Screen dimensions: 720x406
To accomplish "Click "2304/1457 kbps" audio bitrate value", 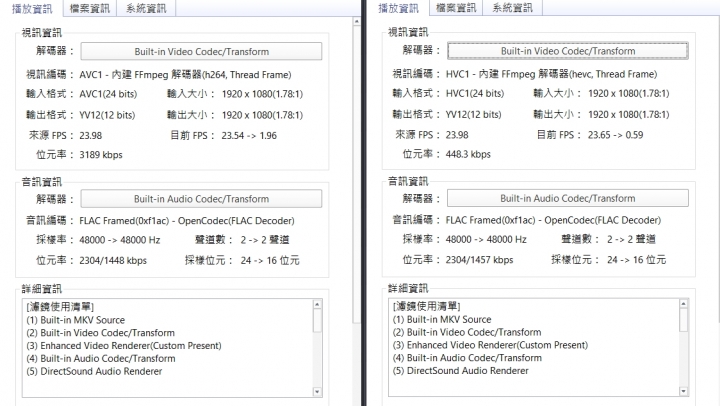I will pyautogui.click(x=479, y=260).
